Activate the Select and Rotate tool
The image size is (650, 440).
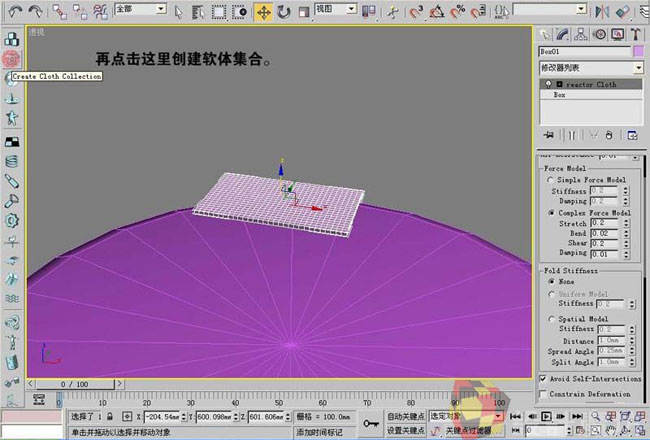pyautogui.click(x=284, y=12)
